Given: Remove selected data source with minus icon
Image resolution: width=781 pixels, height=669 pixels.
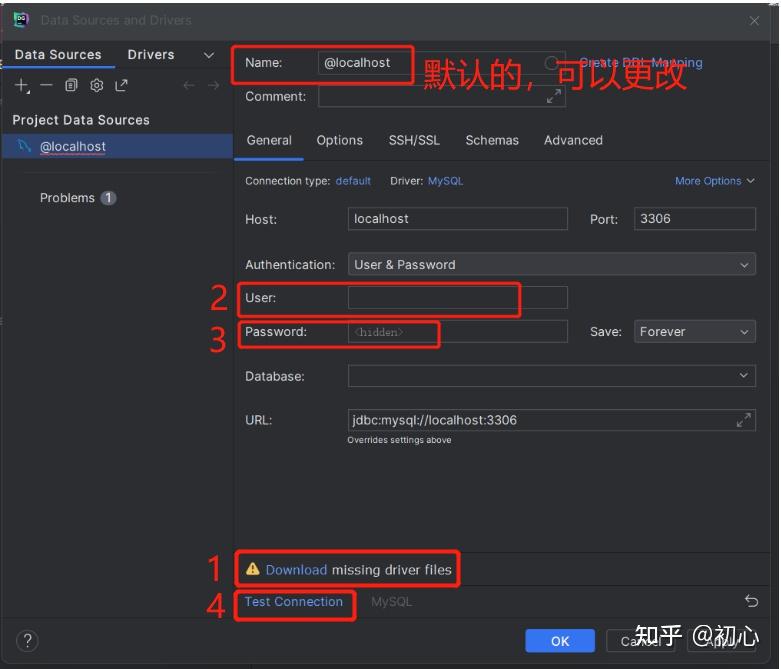Looking at the screenshot, I should click(x=46, y=86).
